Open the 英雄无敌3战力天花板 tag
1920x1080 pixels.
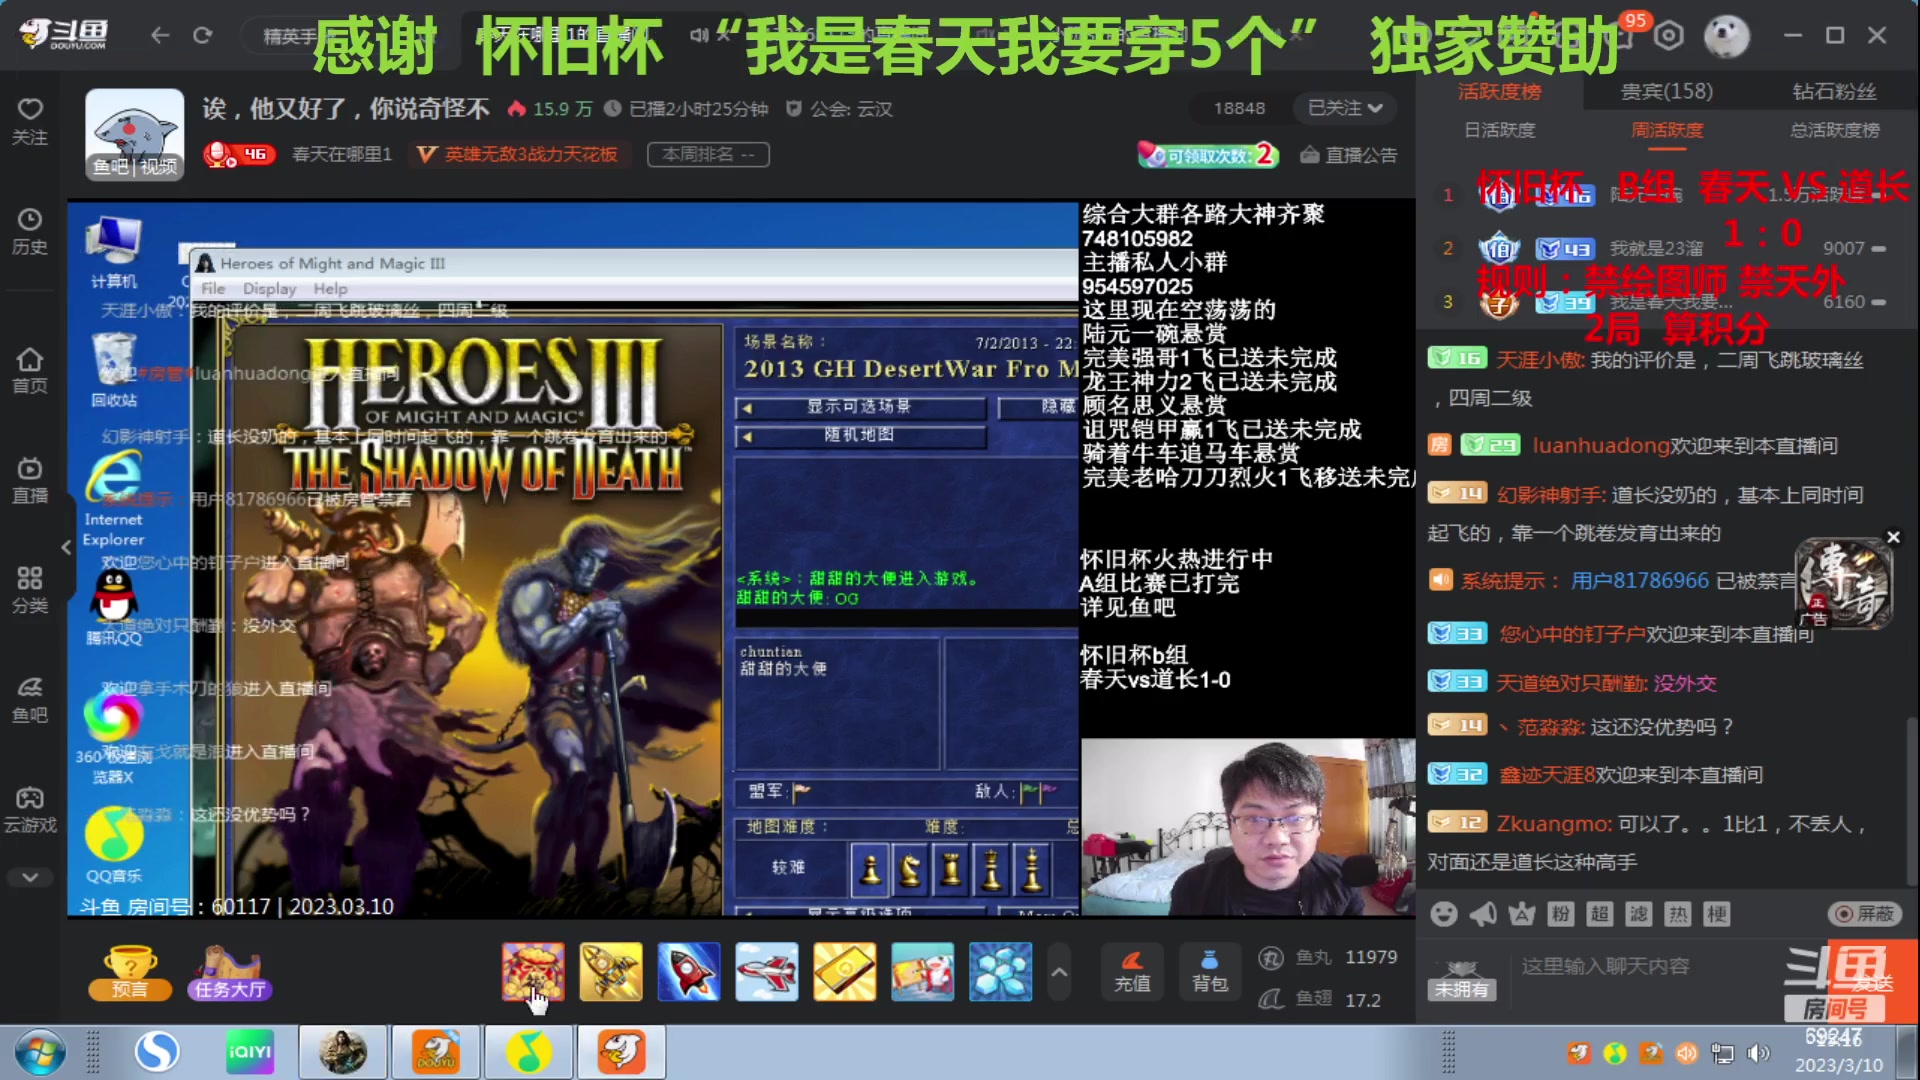coord(518,154)
